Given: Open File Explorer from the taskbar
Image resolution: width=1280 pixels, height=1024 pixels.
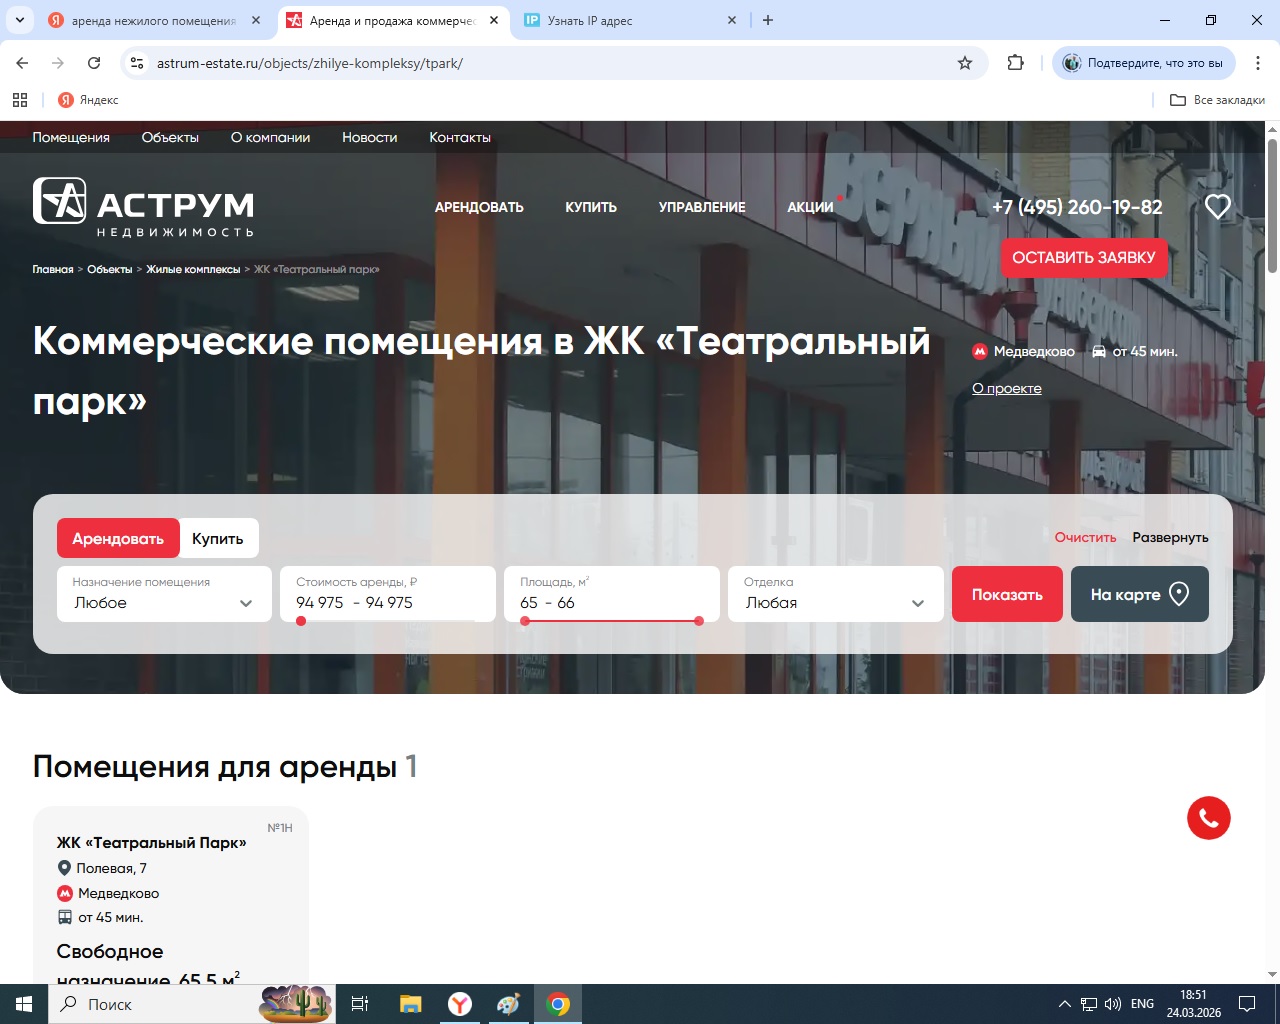Looking at the screenshot, I should pos(410,1004).
